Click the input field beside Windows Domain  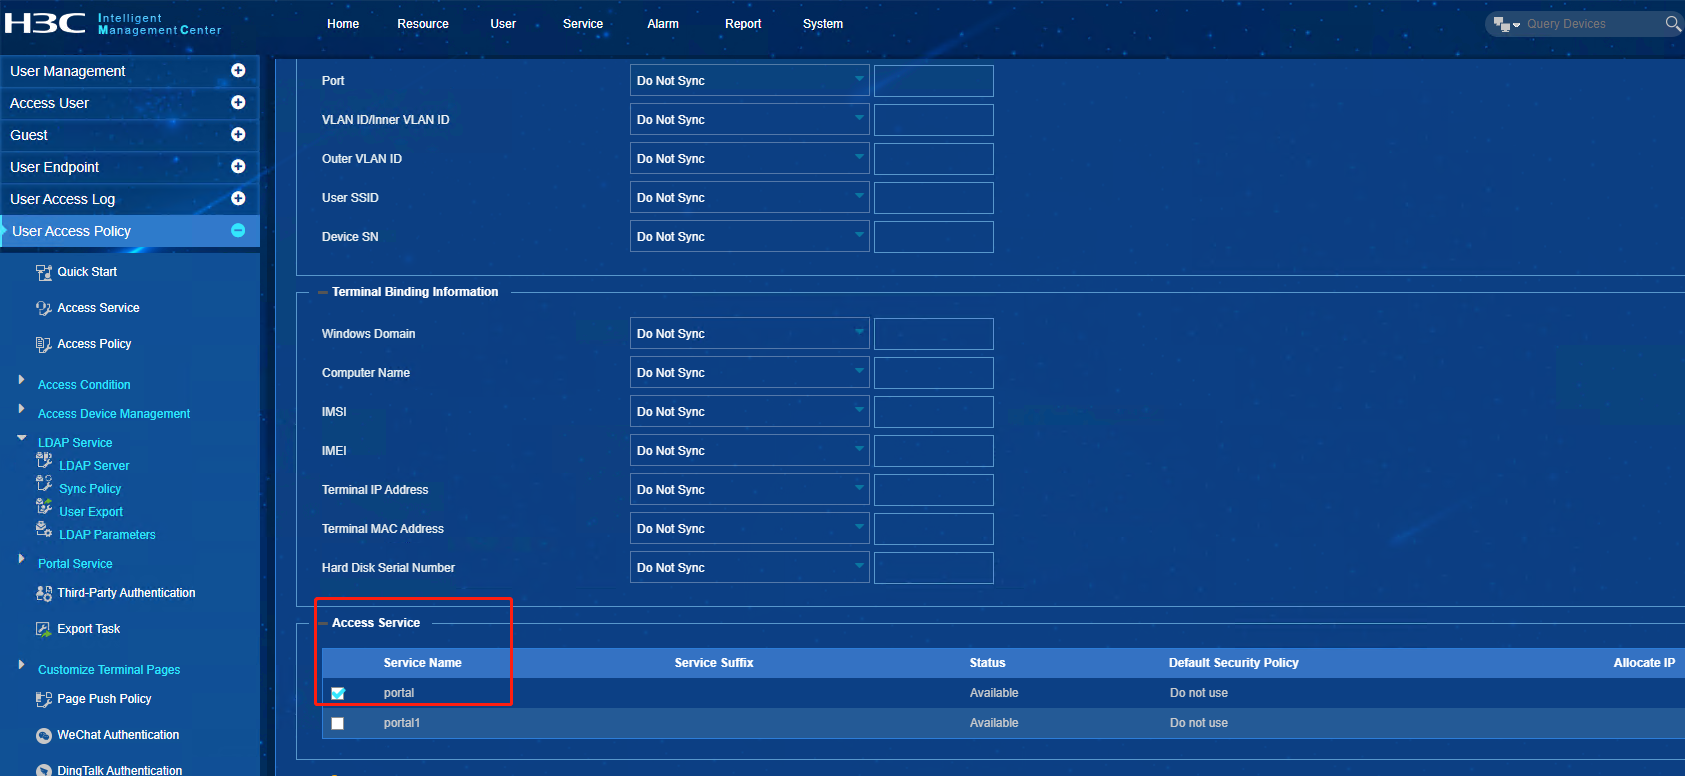click(933, 334)
